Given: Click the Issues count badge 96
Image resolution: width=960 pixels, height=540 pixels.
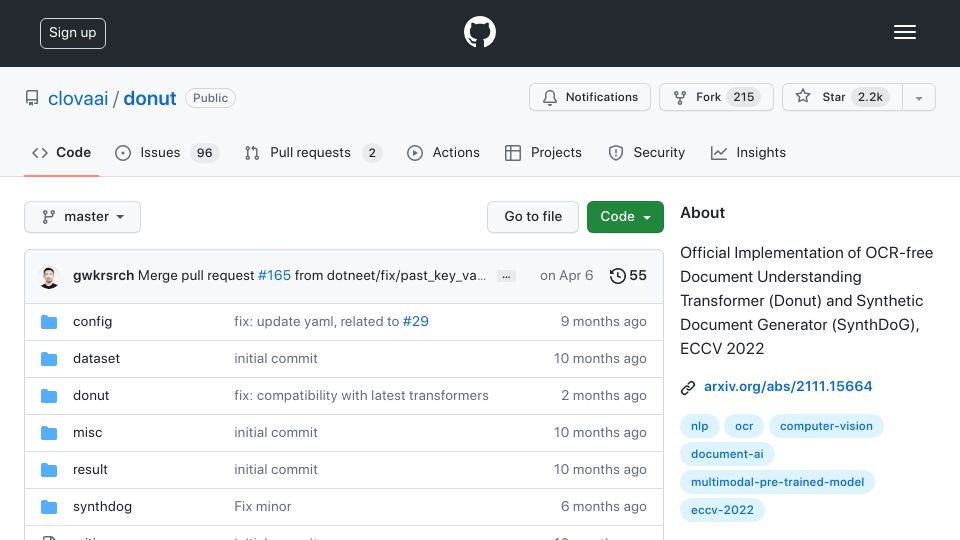Looking at the screenshot, I should click(204, 152).
